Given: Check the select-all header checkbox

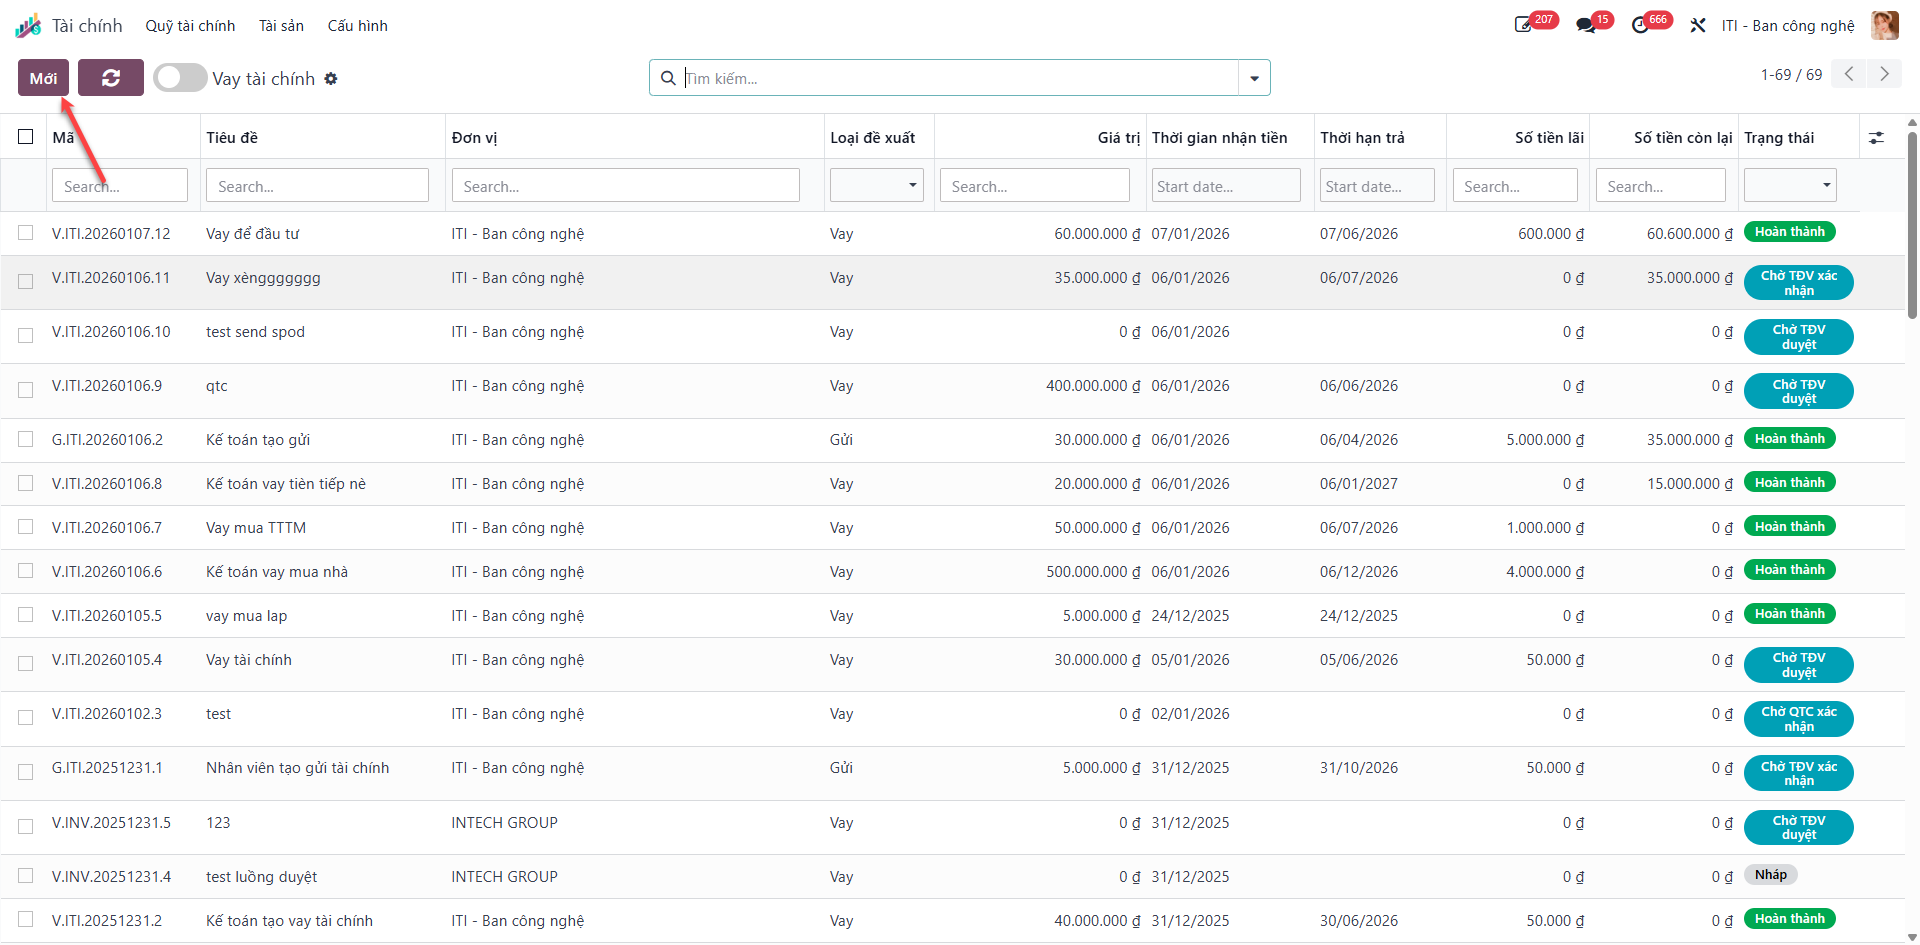Looking at the screenshot, I should pos(26,137).
